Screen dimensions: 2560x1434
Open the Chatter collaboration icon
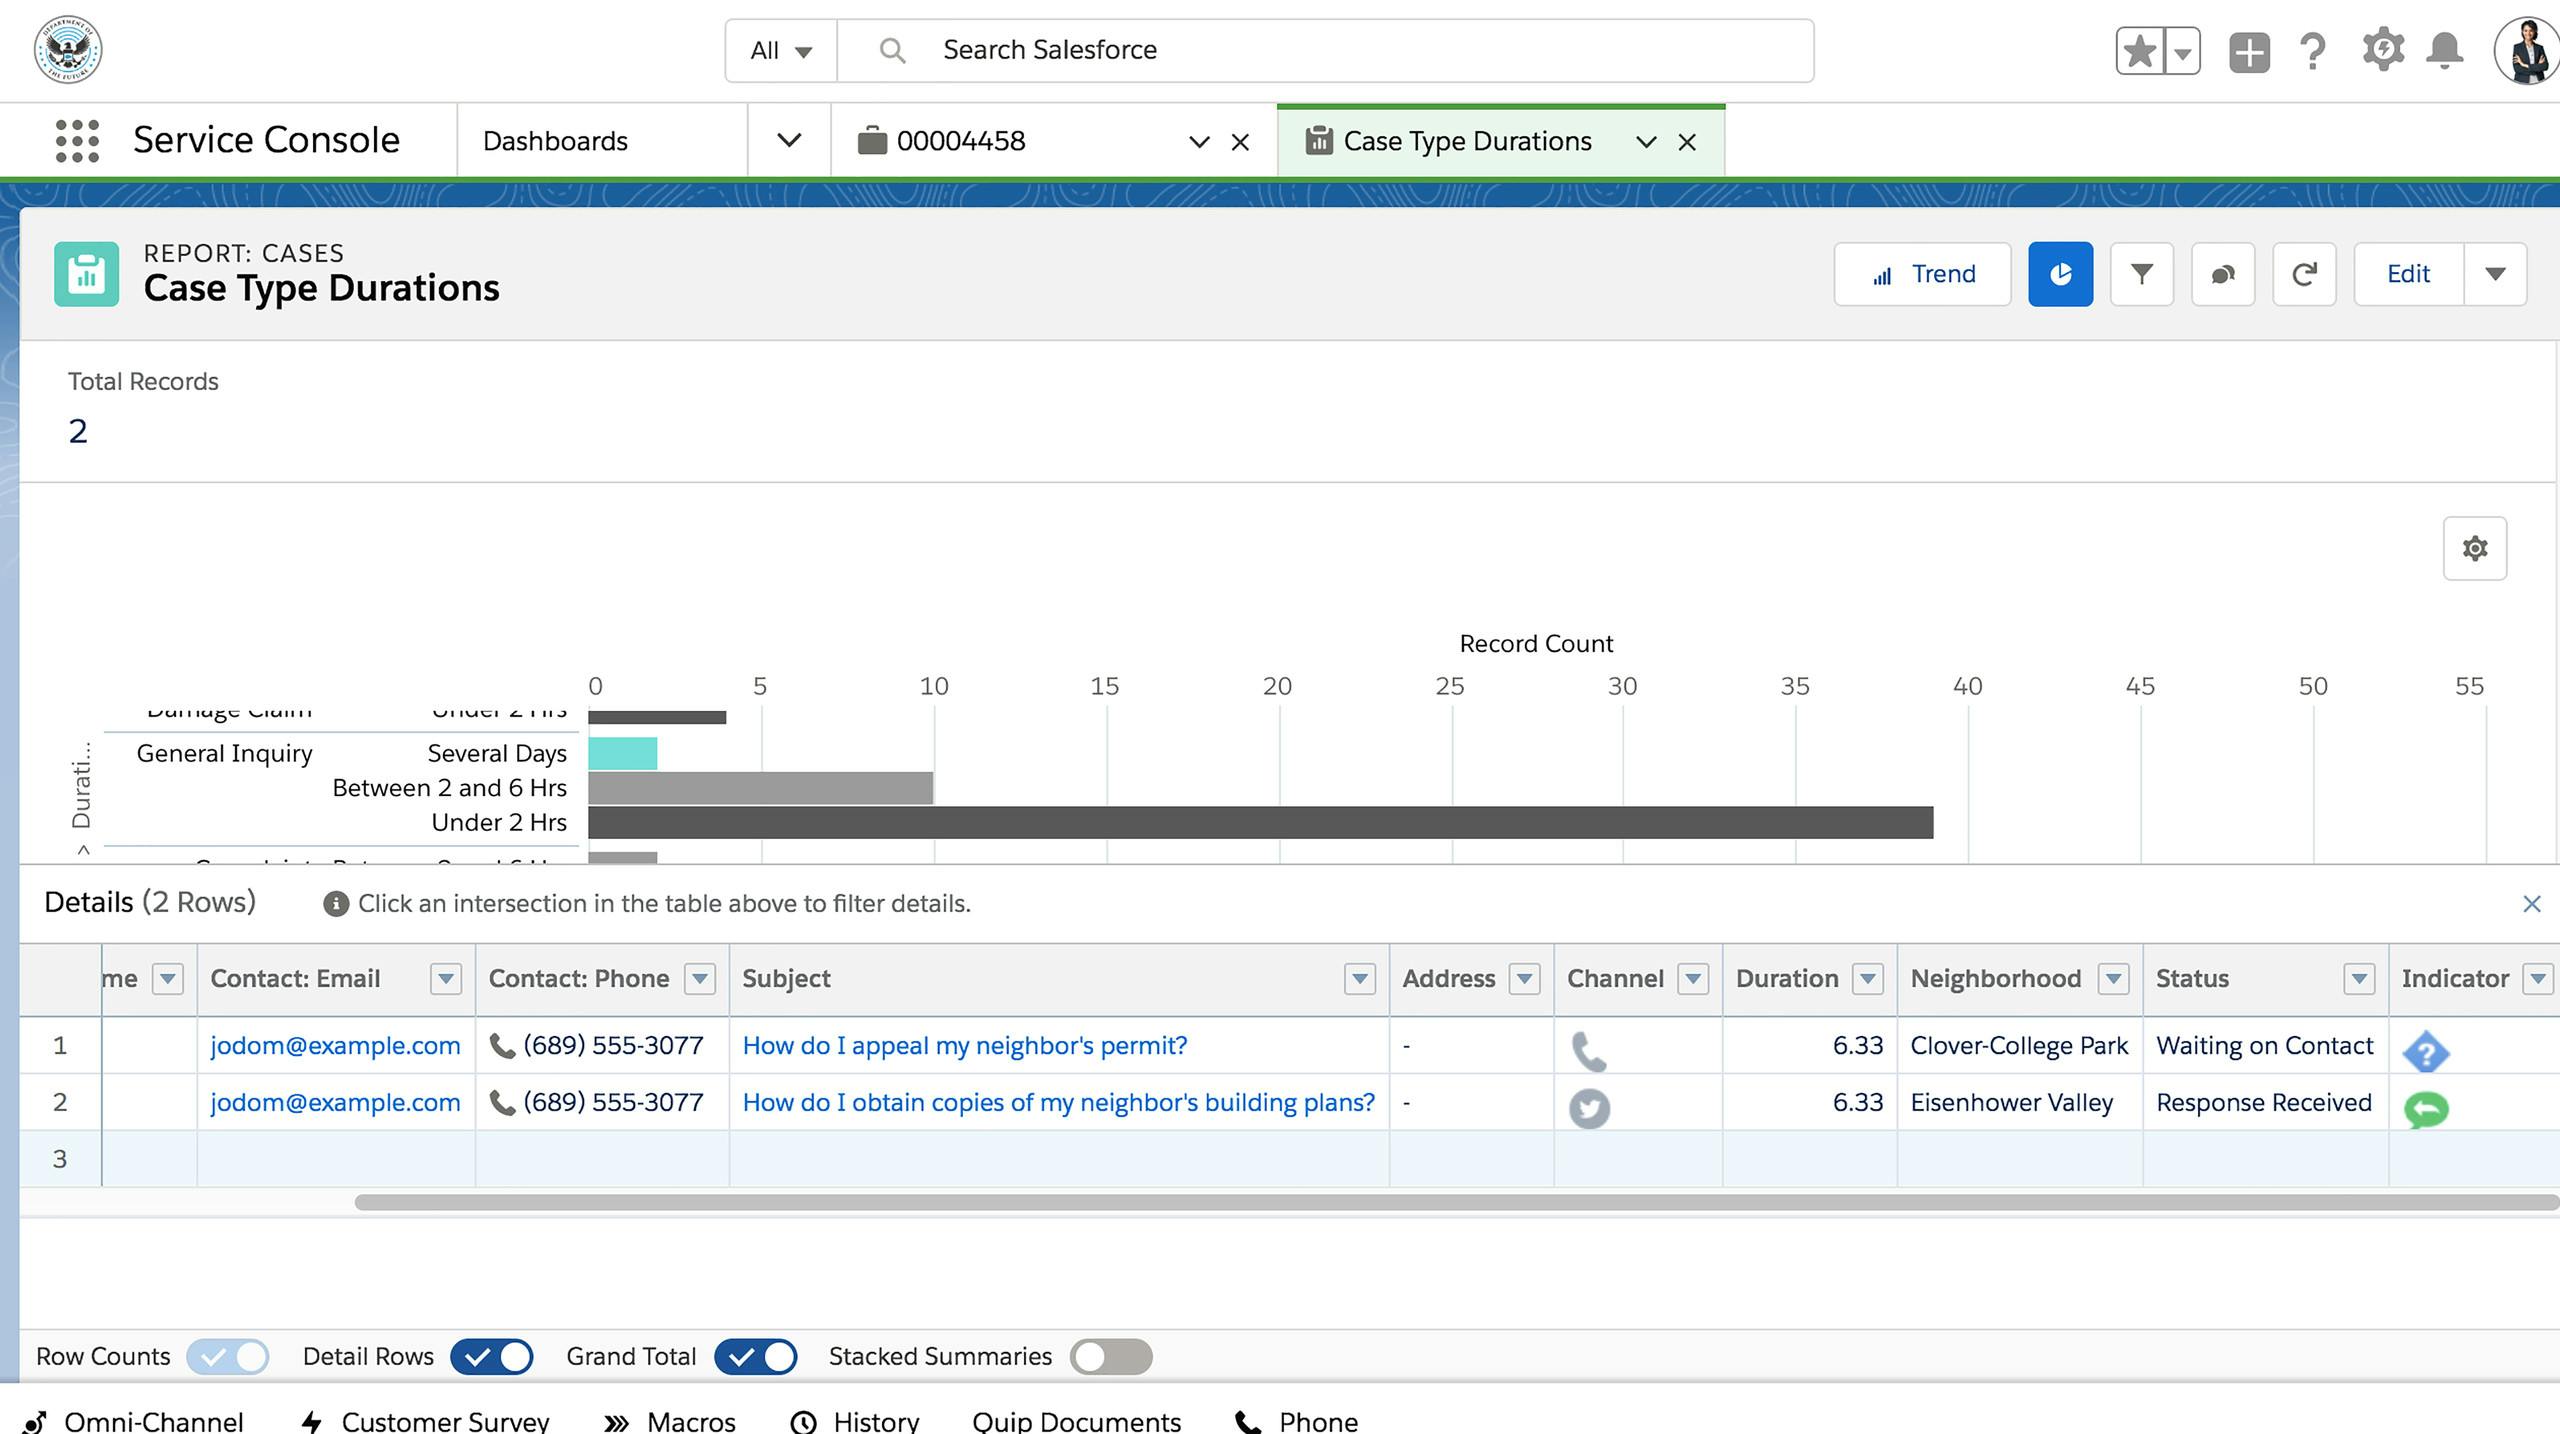pyautogui.click(x=2222, y=274)
